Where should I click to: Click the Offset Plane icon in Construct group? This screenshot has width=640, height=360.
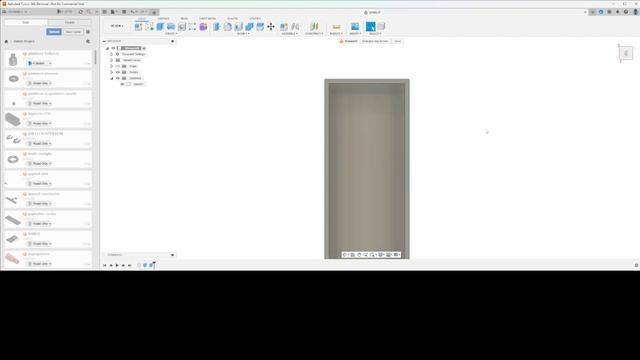[314, 27]
